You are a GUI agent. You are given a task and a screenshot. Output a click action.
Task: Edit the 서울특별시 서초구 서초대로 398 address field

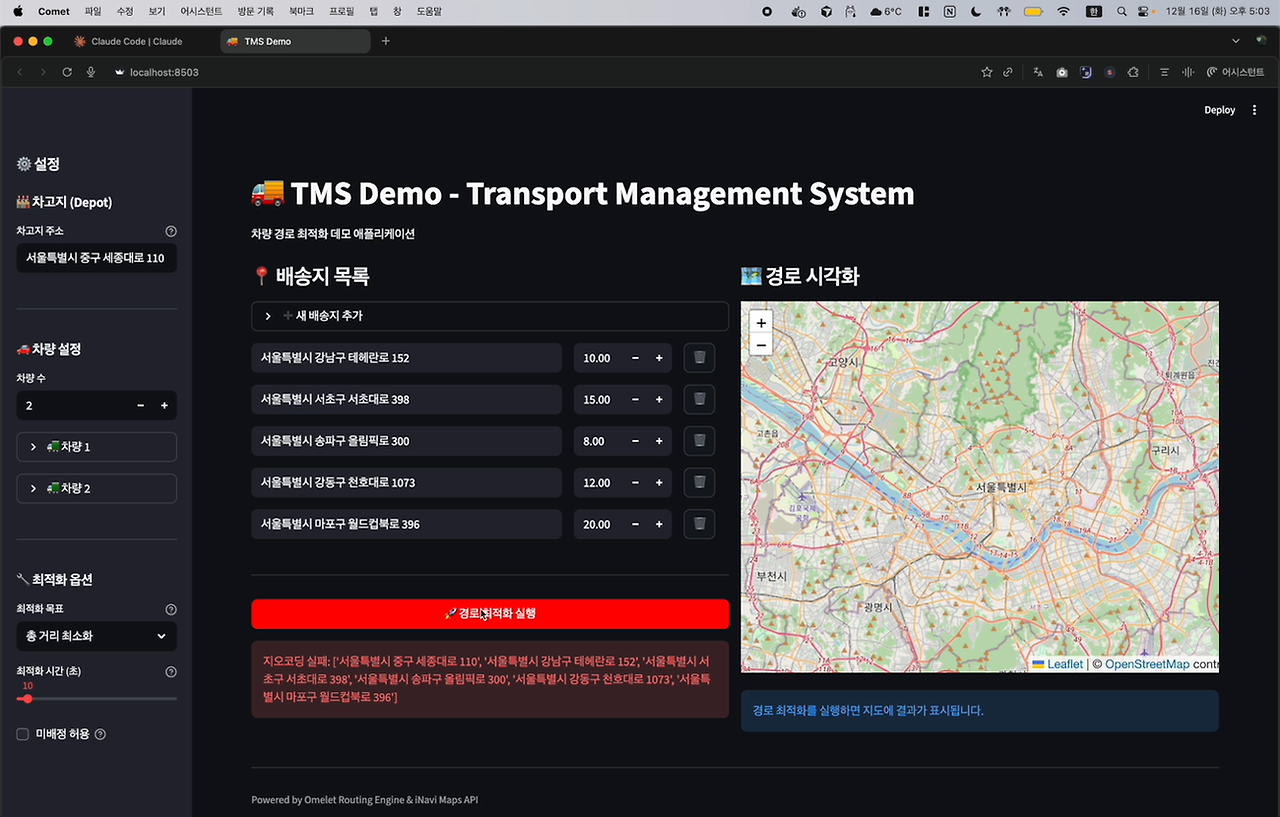coord(407,399)
